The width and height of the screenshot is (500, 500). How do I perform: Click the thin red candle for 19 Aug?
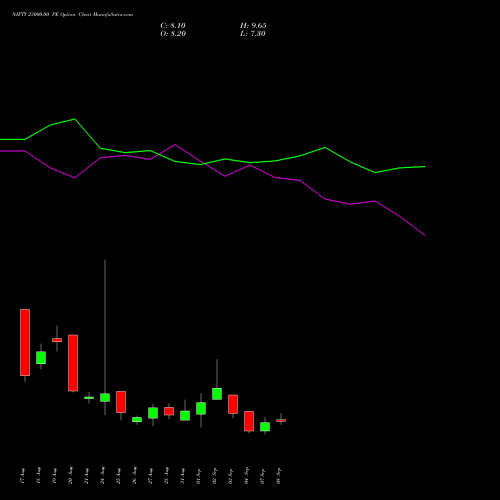(x=57, y=340)
